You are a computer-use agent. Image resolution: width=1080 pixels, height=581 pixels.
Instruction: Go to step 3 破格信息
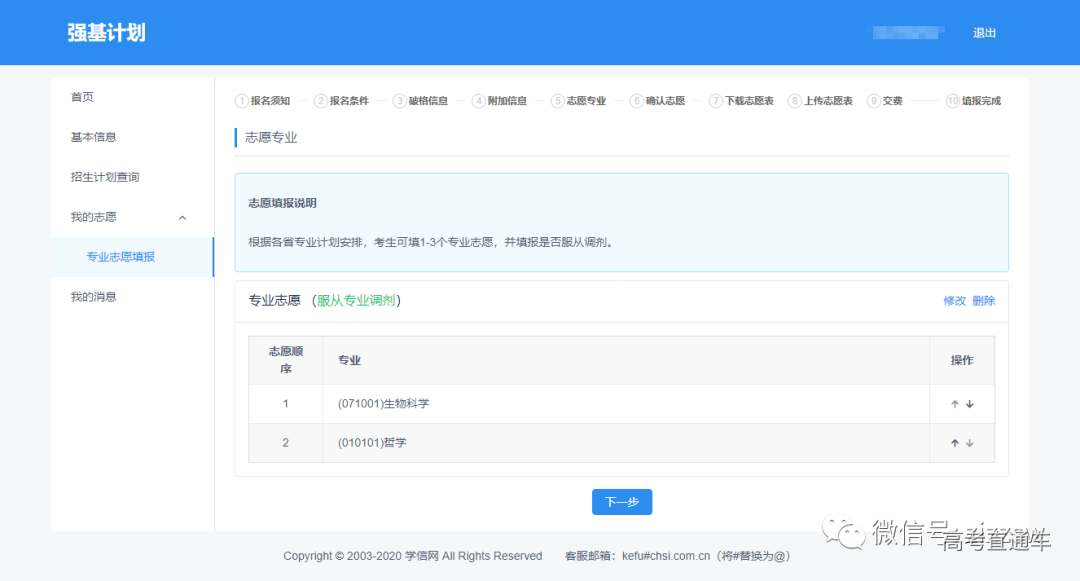[x=421, y=101]
